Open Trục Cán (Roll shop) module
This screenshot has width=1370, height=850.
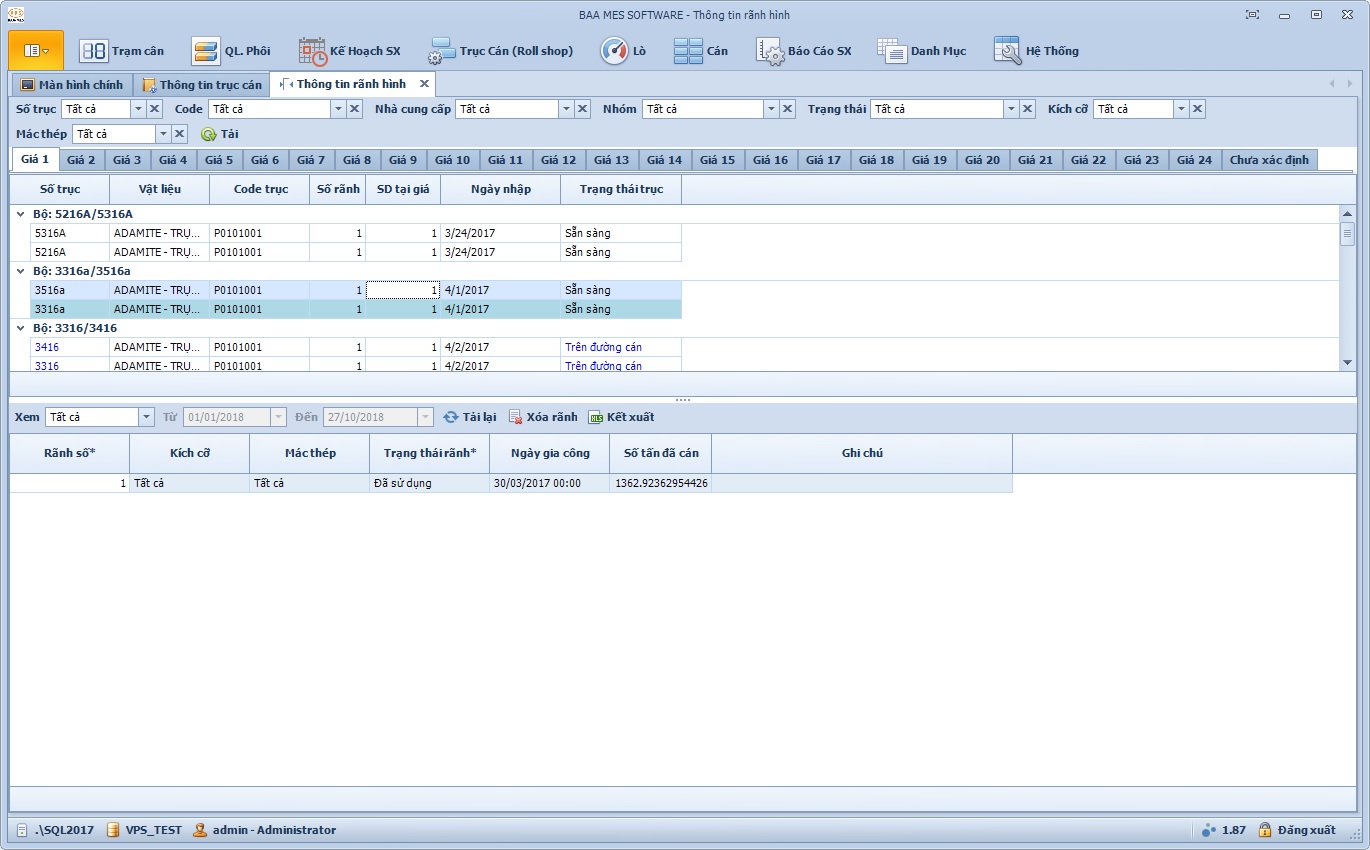(501, 51)
